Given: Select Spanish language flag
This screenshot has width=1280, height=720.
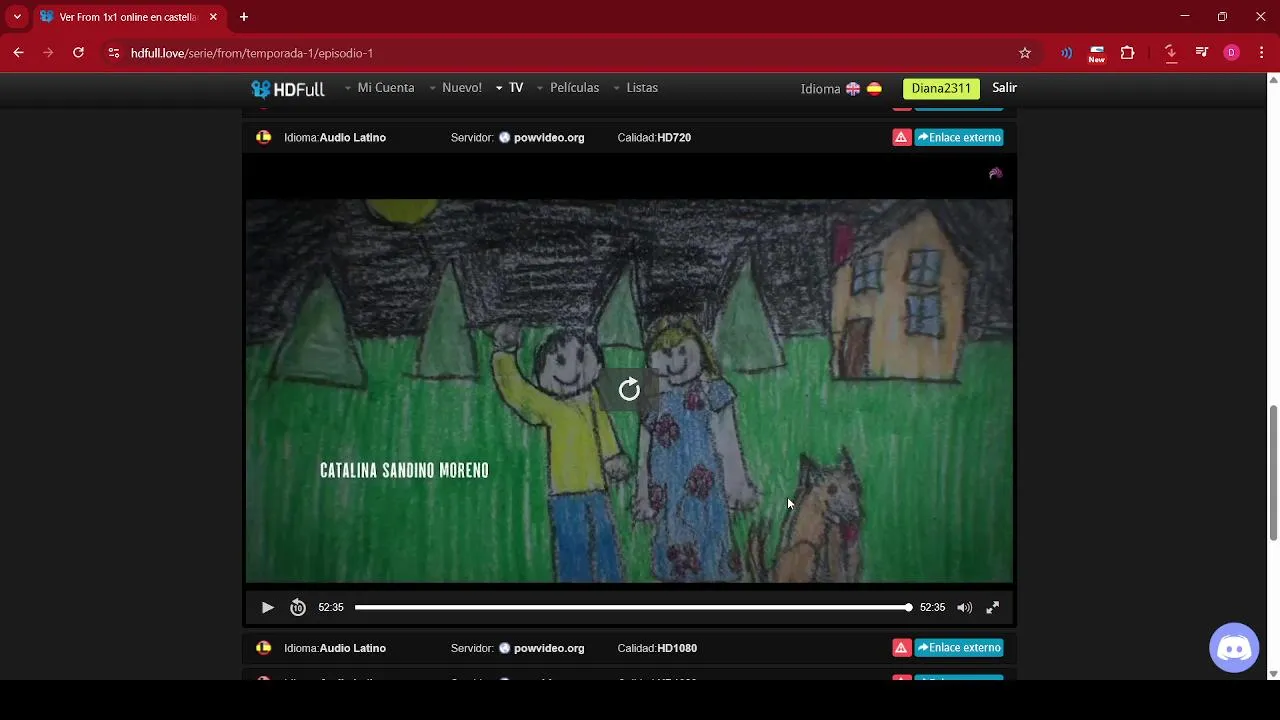Looking at the screenshot, I should 874,89.
